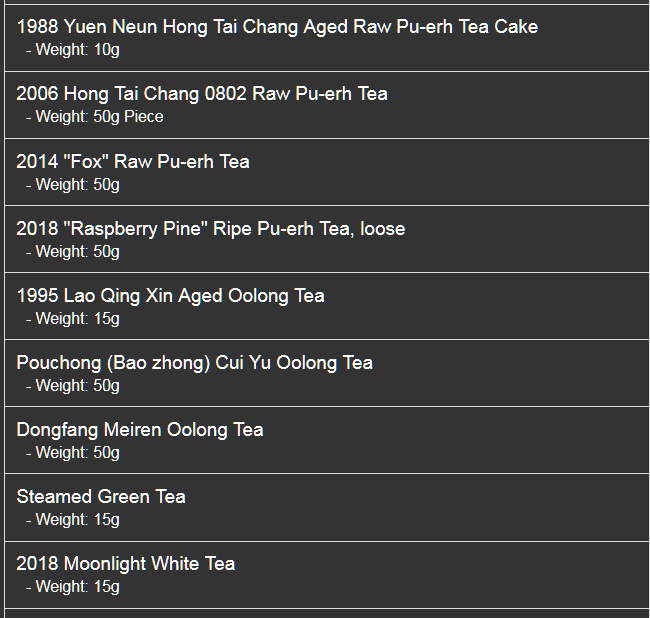Select the weight line under "Fox" Raw Pu-erh
This screenshot has height=618, width=650.
pyautogui.click(x=73, y=185)
